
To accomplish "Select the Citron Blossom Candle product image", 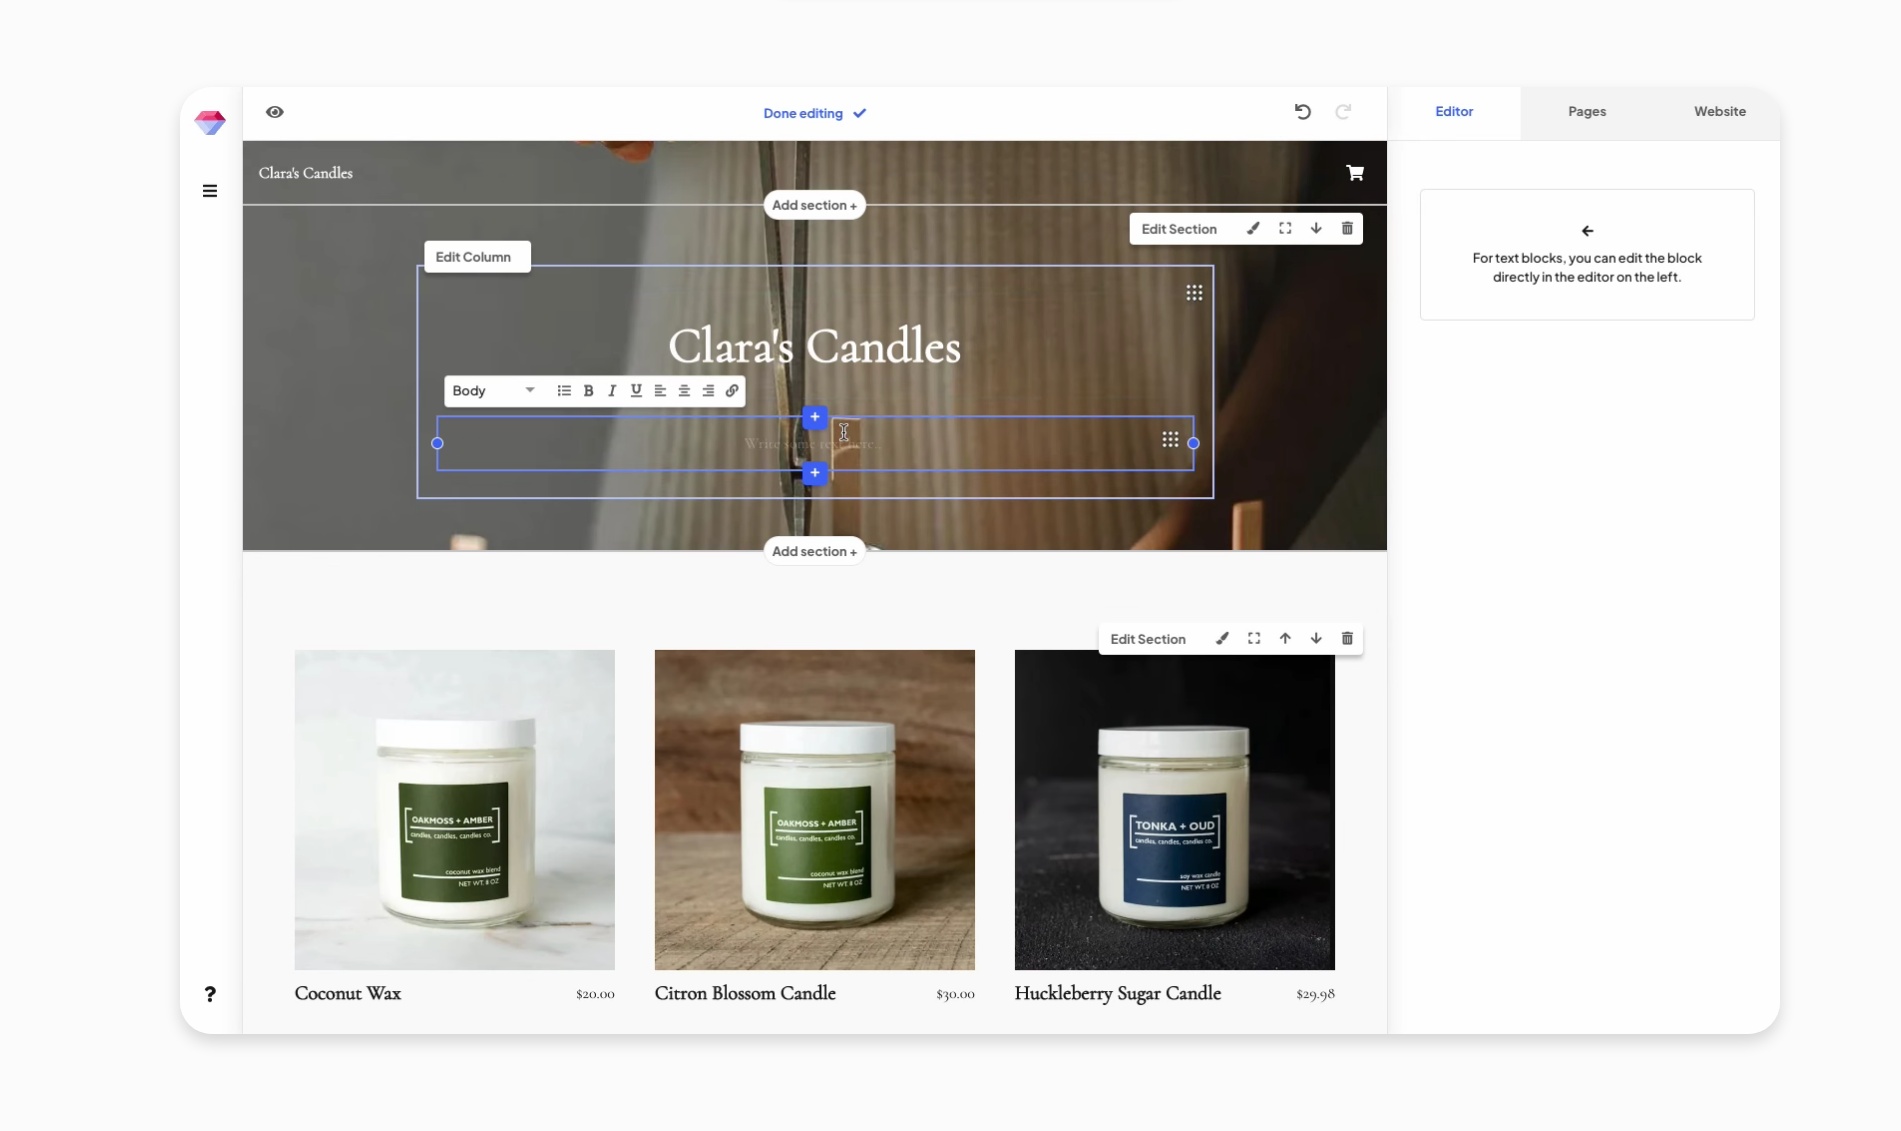I will coord(814,810).
